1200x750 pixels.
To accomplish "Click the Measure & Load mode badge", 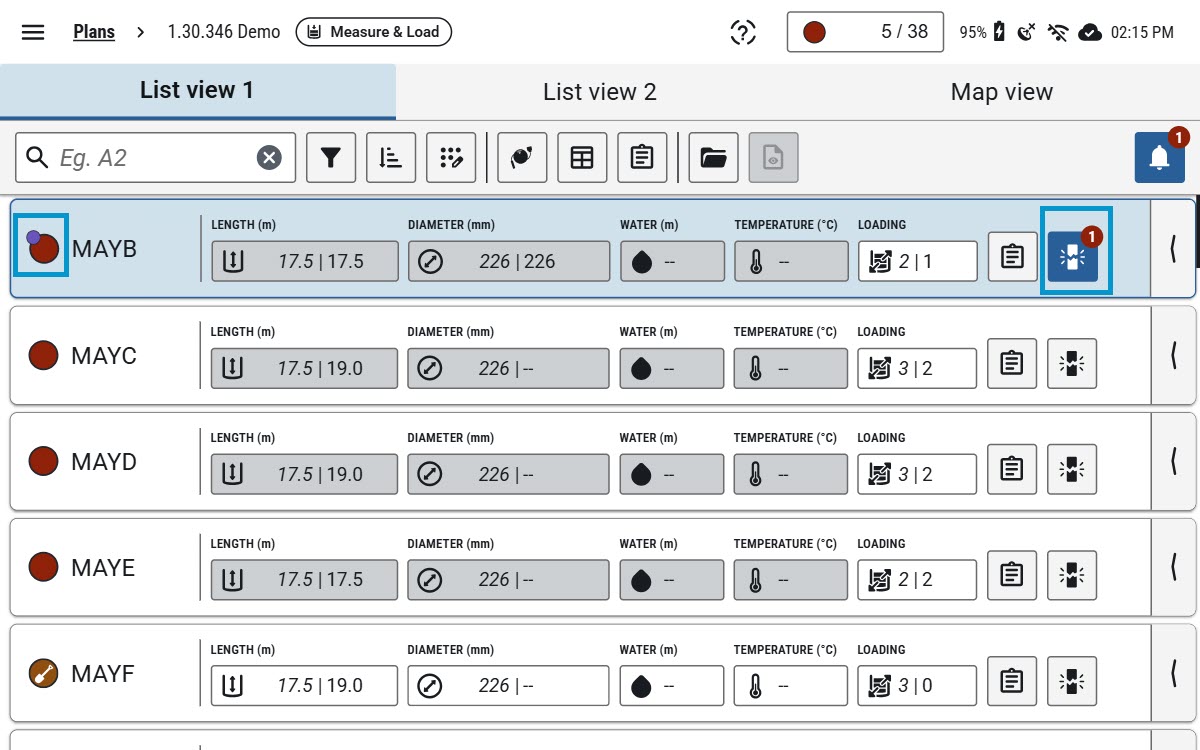I will 374,32.
